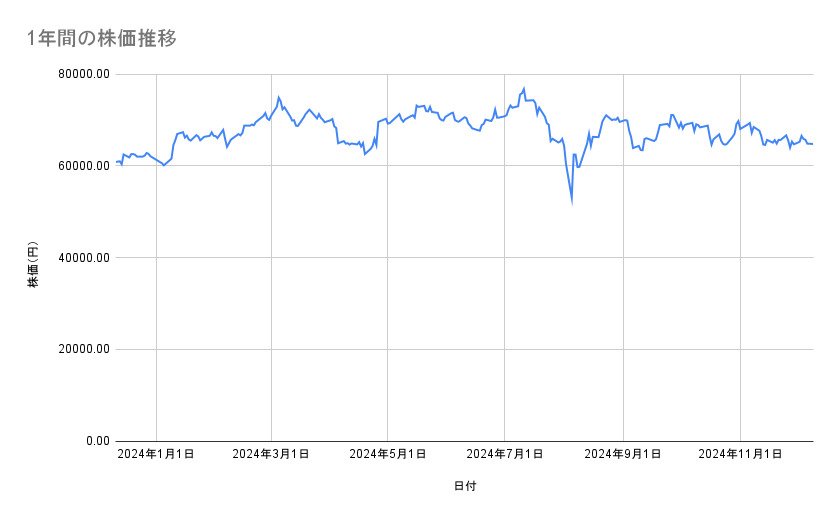Select the vertical axis title "株価（円）"

coord(33,266)
